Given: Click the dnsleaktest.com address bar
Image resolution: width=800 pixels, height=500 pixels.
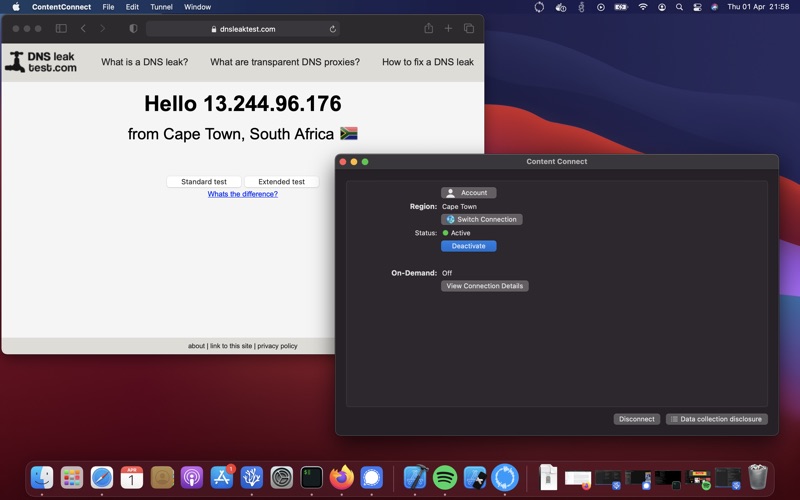Looking at the screenshot, I should tap(243, 29).
